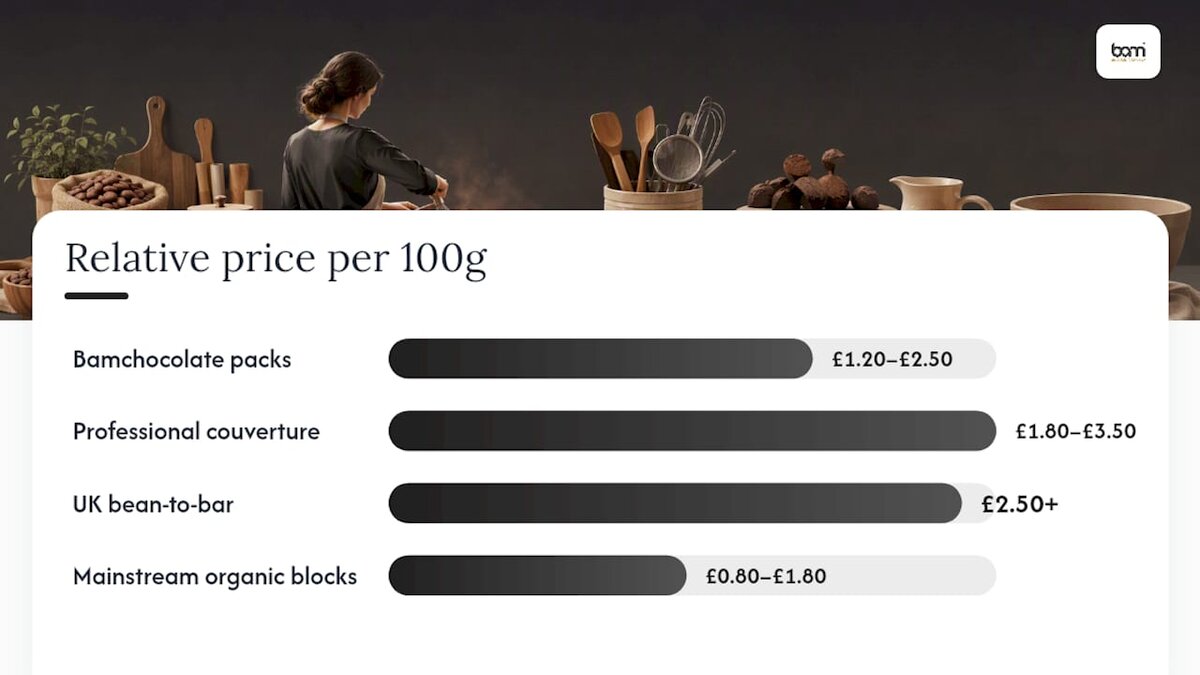Click the £1.80–£3.50 price text
This screenshot has height=675, width=1200.
(1076, 432)
